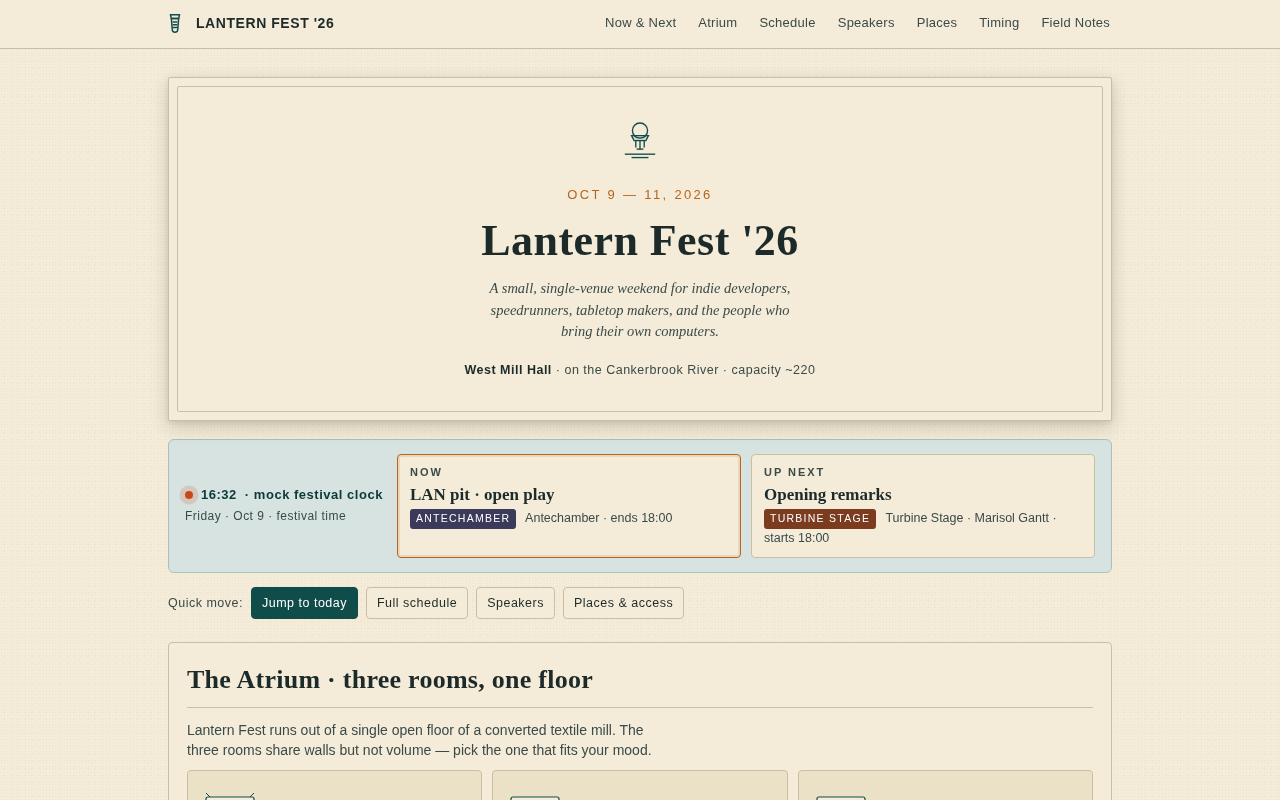Click Jump to today button
This screenshot has height=800, width=1280.
[304, 603]
